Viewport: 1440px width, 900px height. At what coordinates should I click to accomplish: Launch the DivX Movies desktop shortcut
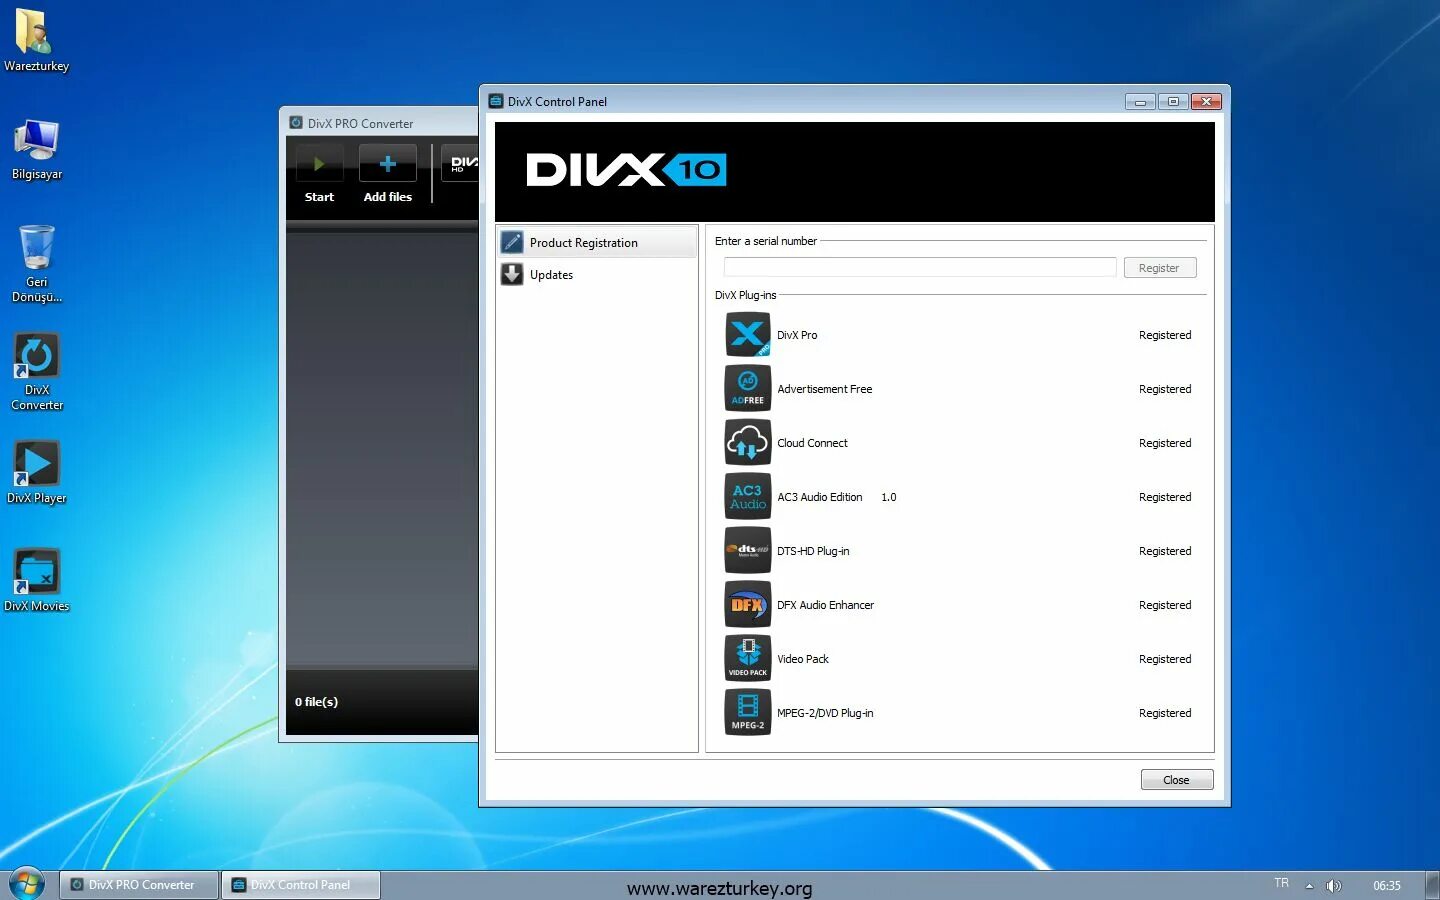(36, 580)
